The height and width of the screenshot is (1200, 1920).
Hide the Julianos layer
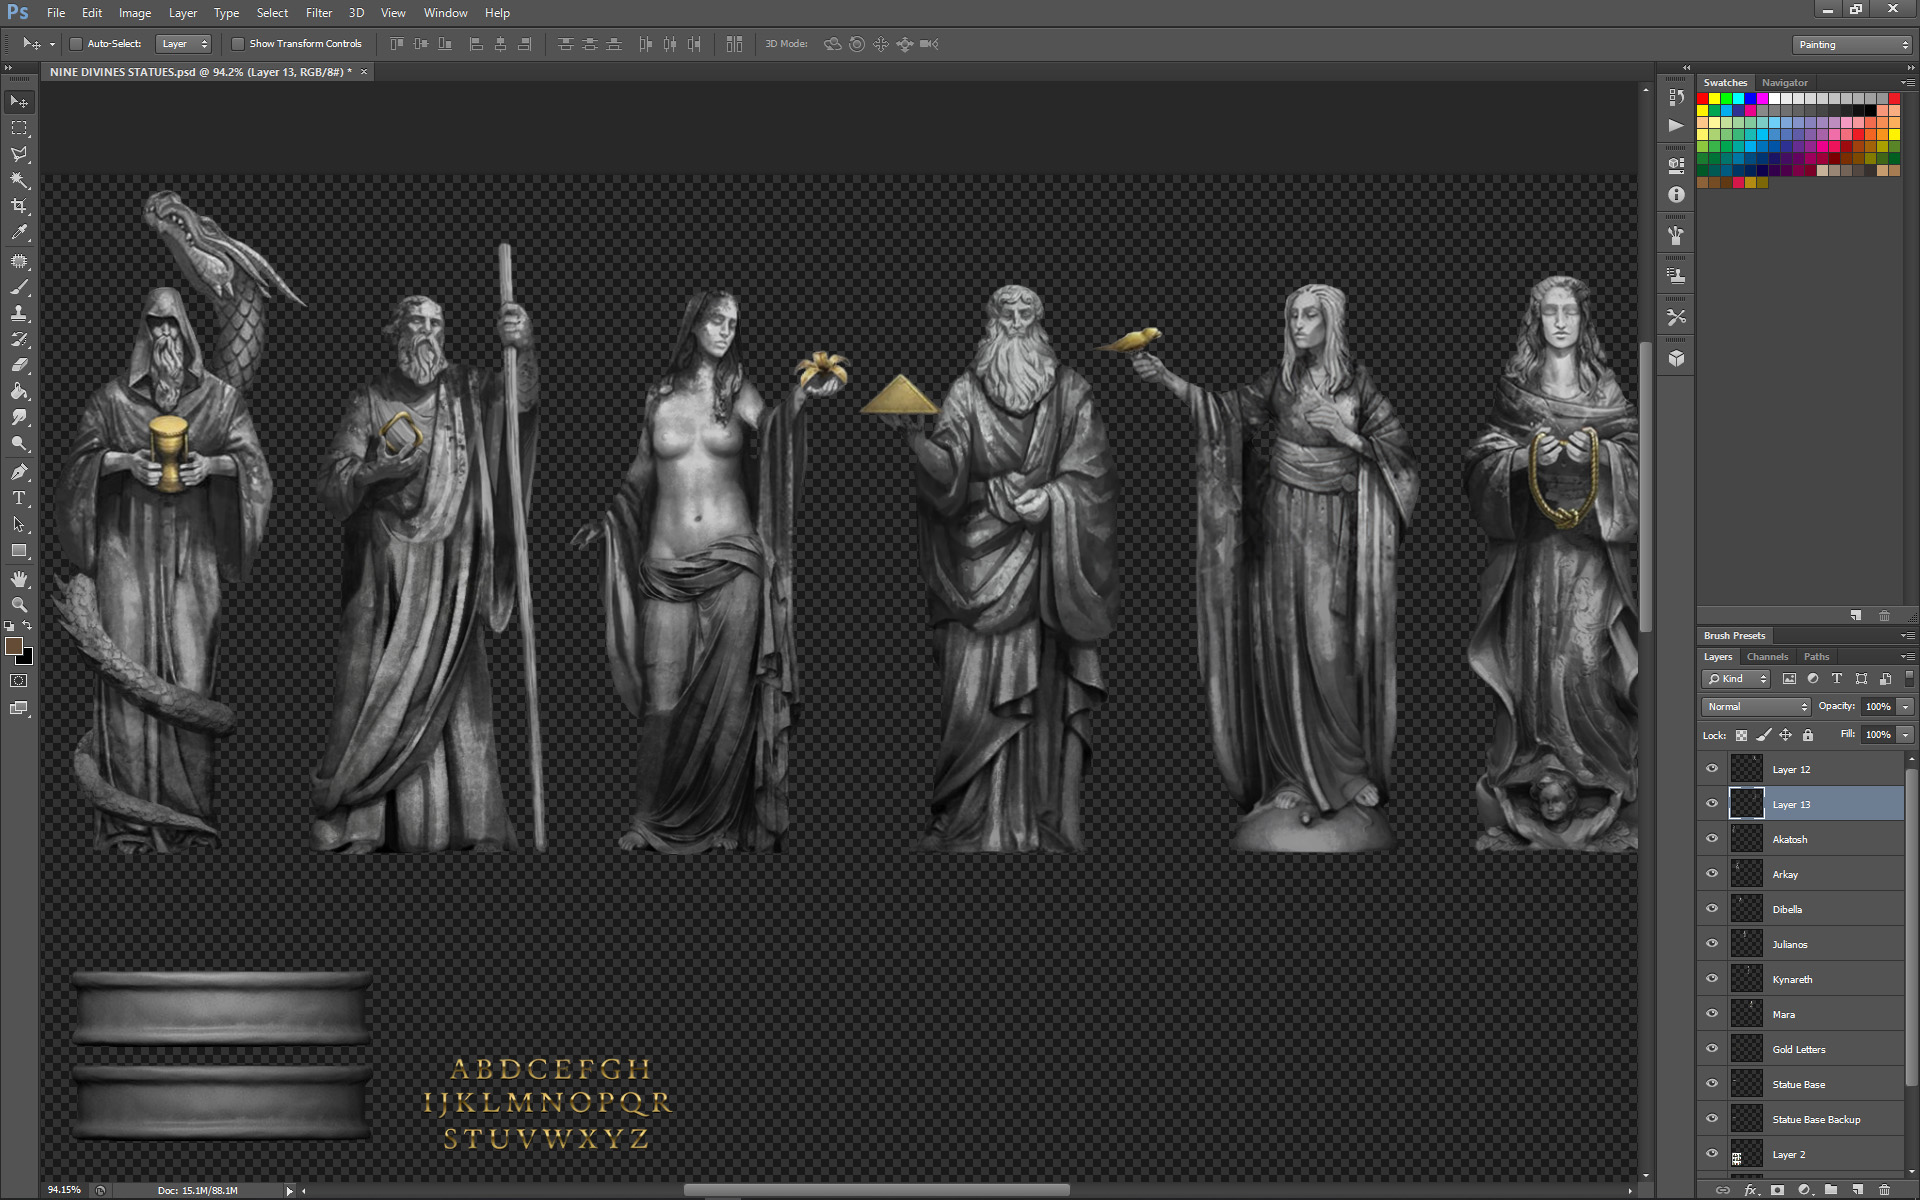1712,944
